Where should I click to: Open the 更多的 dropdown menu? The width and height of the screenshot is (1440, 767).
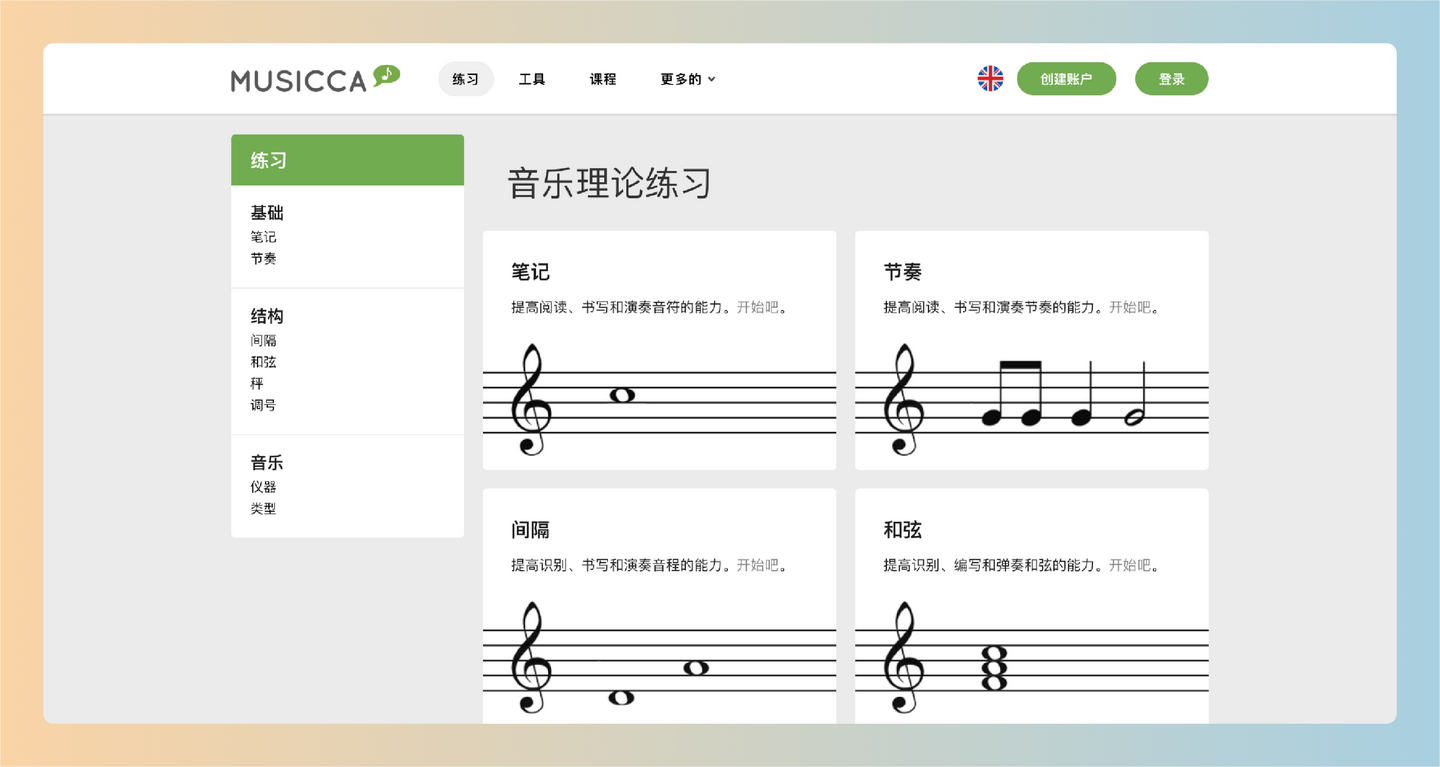click(x=681, y=79)
